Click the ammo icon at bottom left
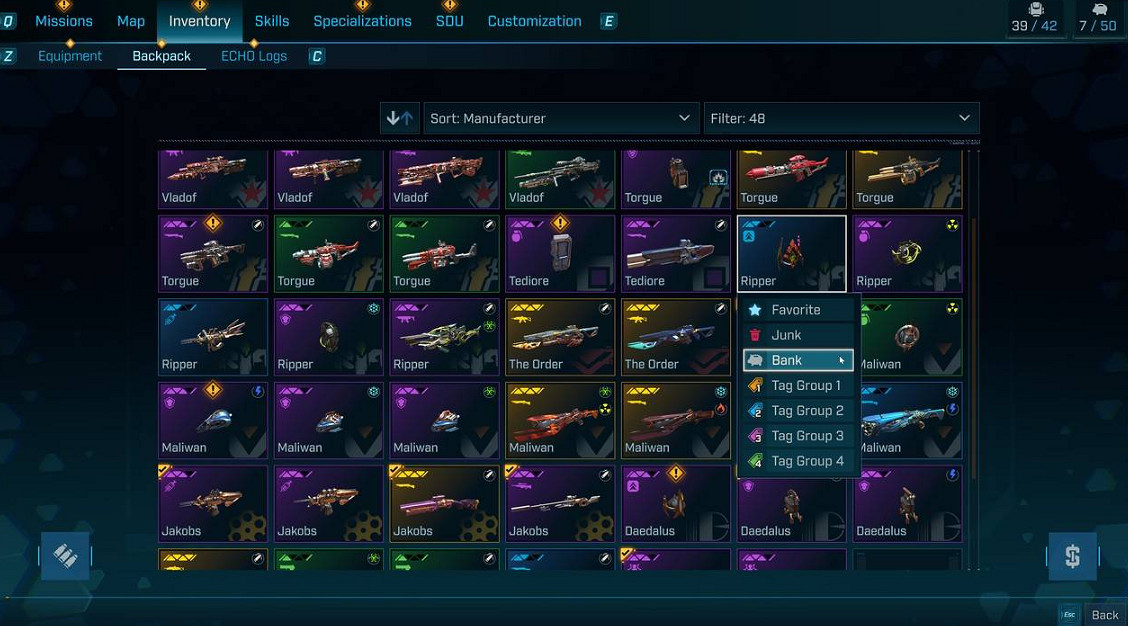The width and height of the screenshot is (1128, 626). [x=65, y=555]
